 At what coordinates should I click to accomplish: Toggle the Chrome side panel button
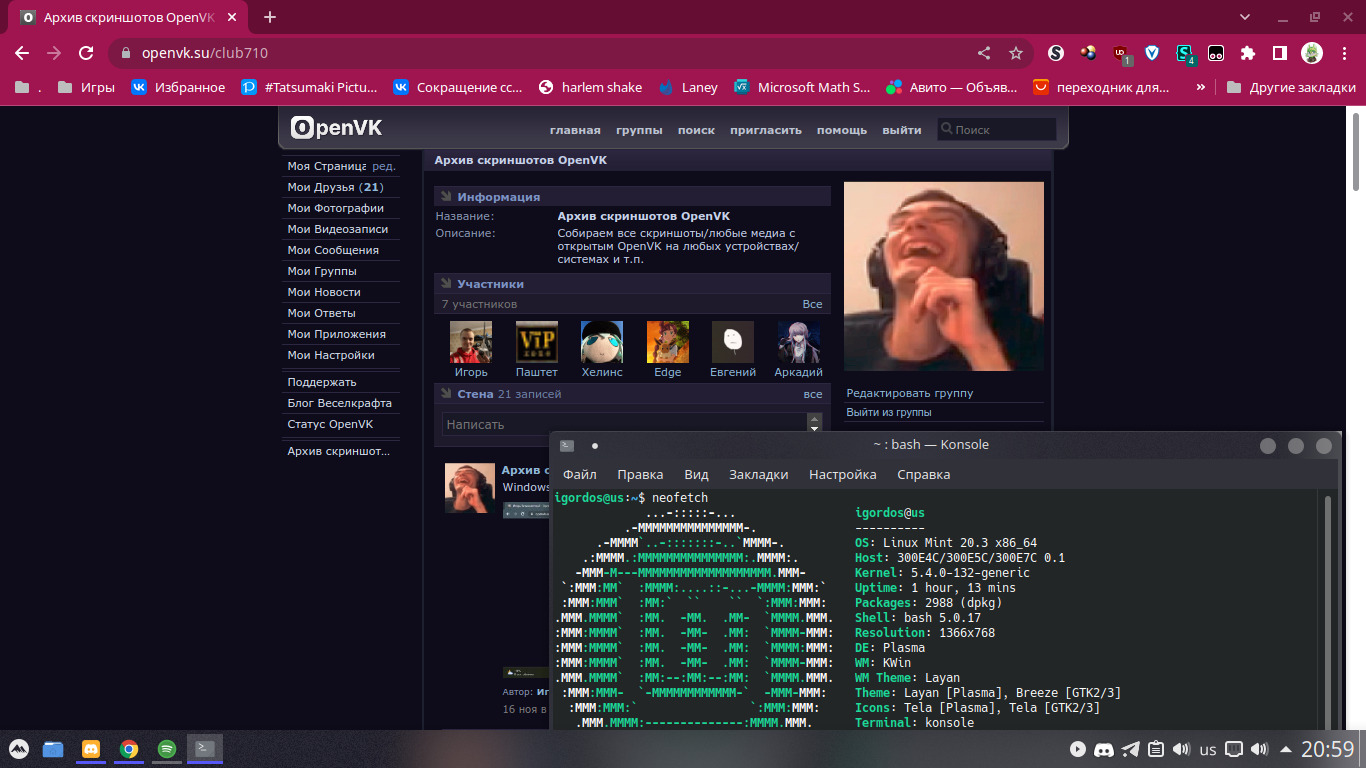pyautogui.click(x=1279, y=53)
